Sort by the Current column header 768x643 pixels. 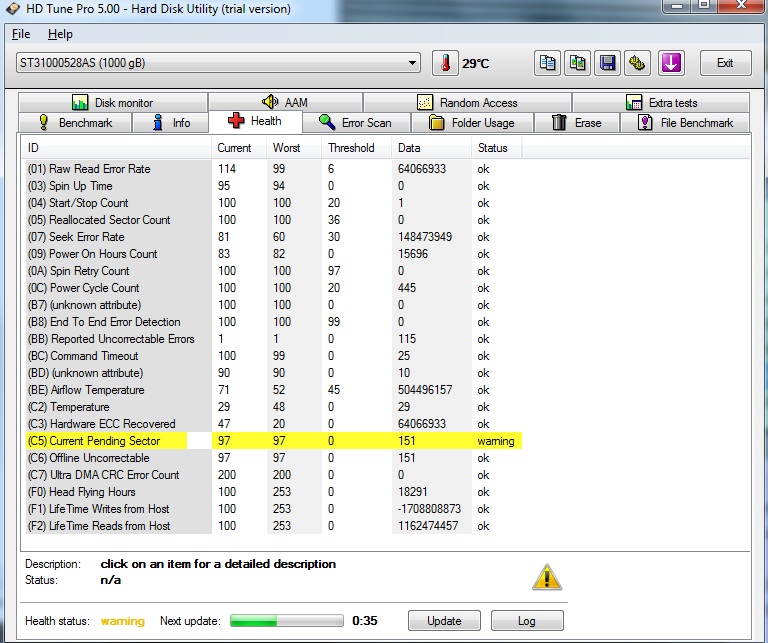(239, 148)
